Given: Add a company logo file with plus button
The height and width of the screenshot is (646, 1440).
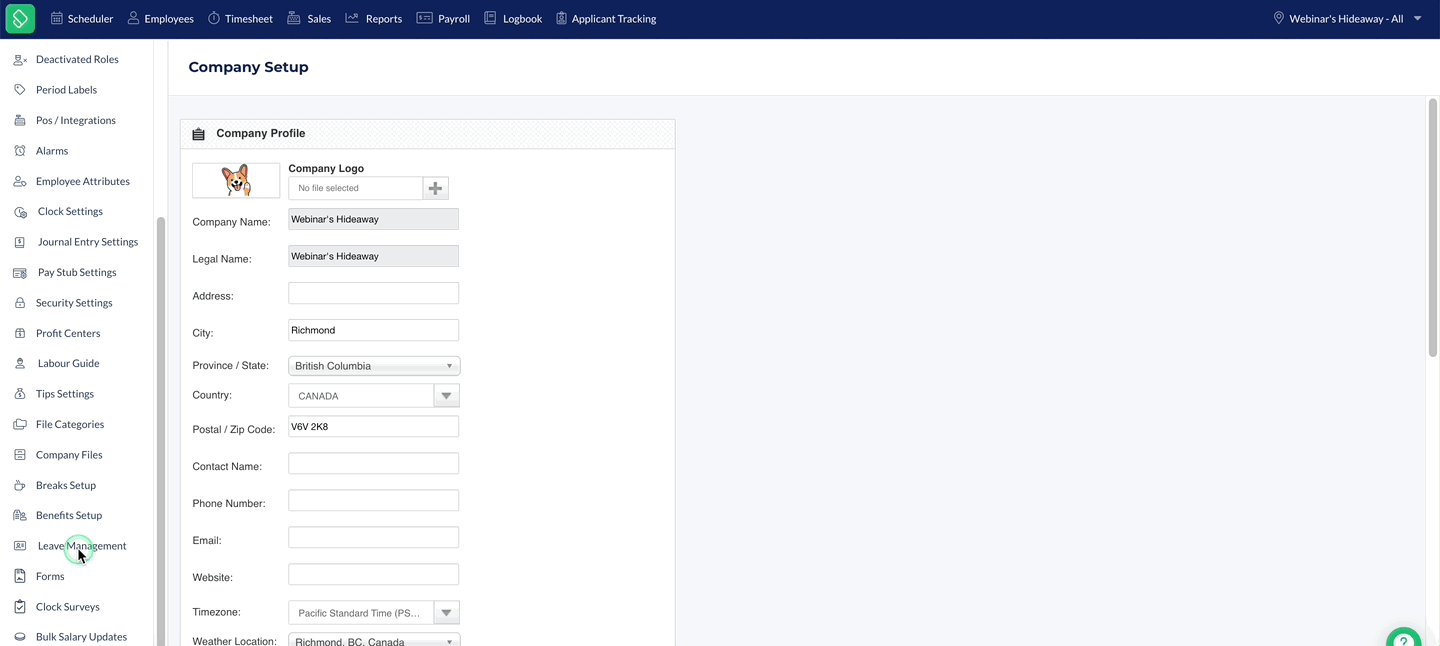Looking at the screenshot, I should tap(435, 188).
